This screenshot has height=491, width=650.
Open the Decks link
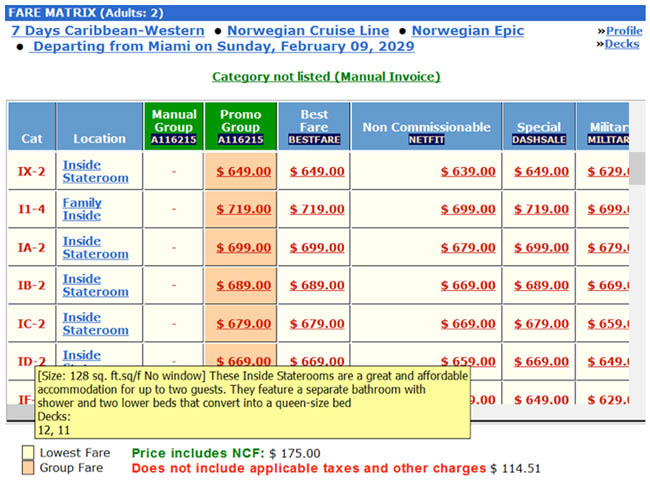[621, 44]
